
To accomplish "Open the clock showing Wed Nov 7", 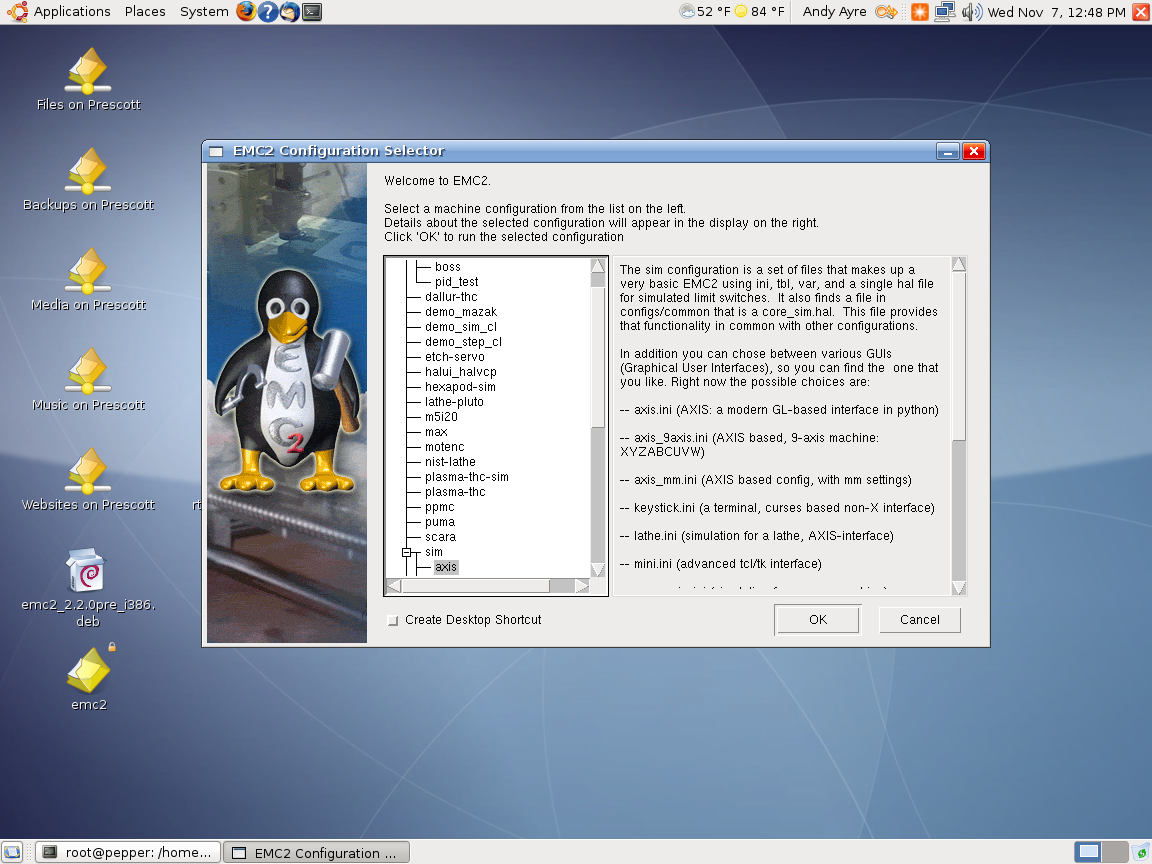I will pyautogui.click(x=1056, y=12).
